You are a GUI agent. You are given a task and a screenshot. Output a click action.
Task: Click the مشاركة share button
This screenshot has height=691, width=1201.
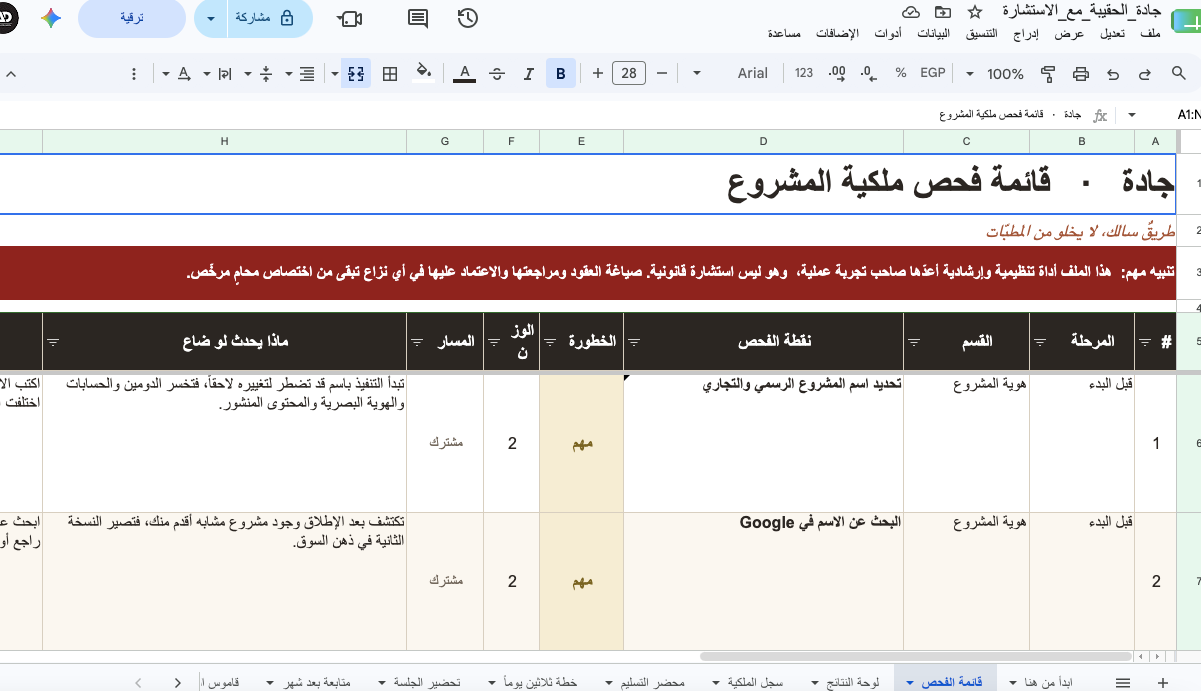[266, 18]
